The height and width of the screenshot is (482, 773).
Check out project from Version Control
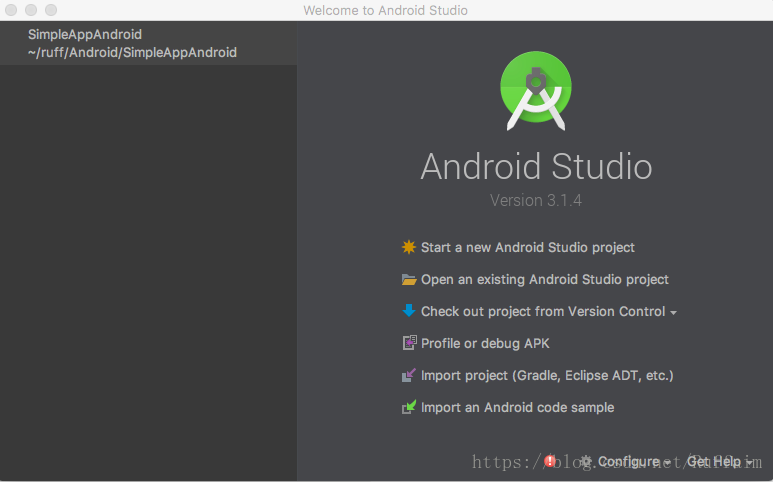click(543, 311)
